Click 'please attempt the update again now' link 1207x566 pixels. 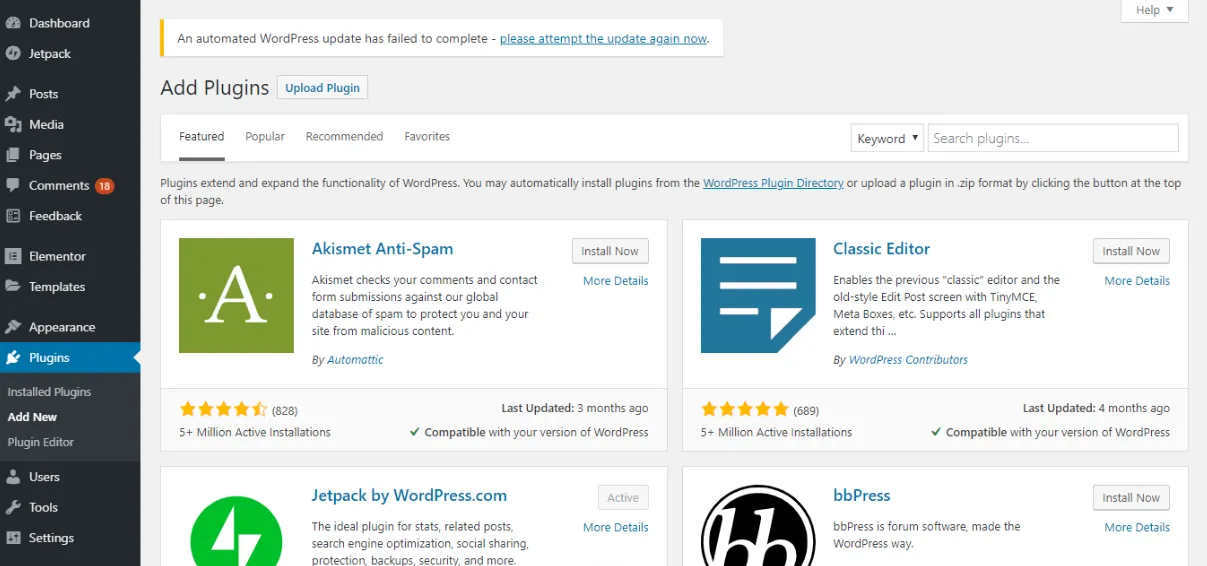coord(604,39)
